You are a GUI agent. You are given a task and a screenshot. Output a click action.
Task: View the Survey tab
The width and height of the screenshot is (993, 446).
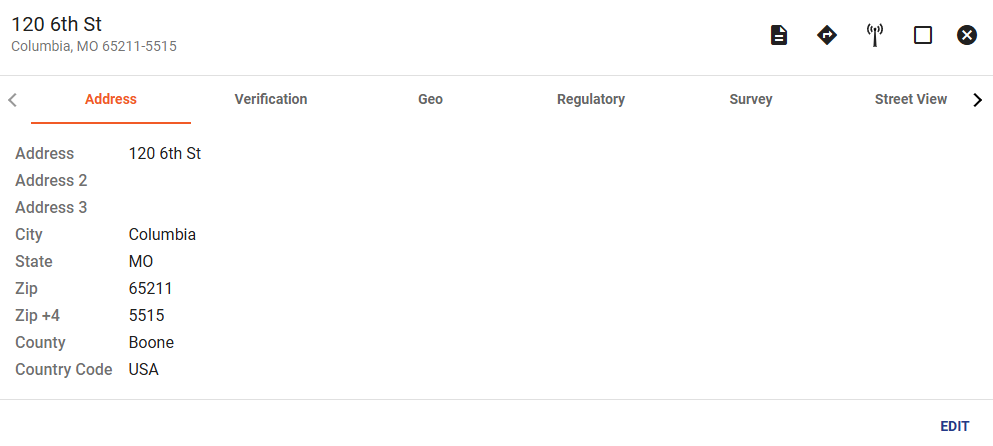[x=750, y=99]
